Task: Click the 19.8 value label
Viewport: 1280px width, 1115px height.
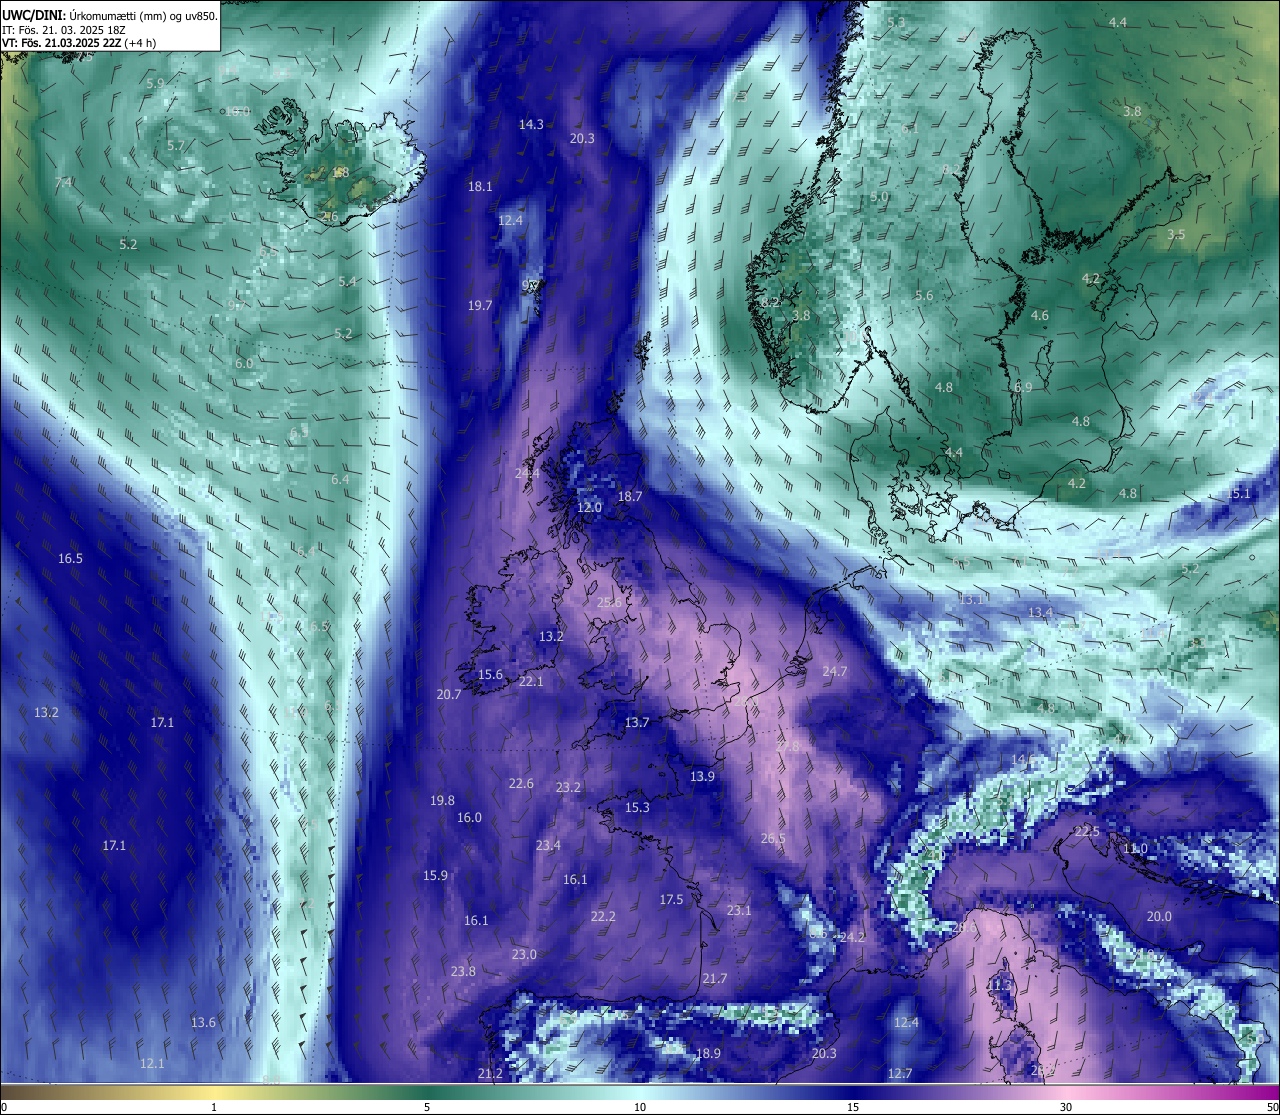Action: pyautogui.click(x=442, y=801)
